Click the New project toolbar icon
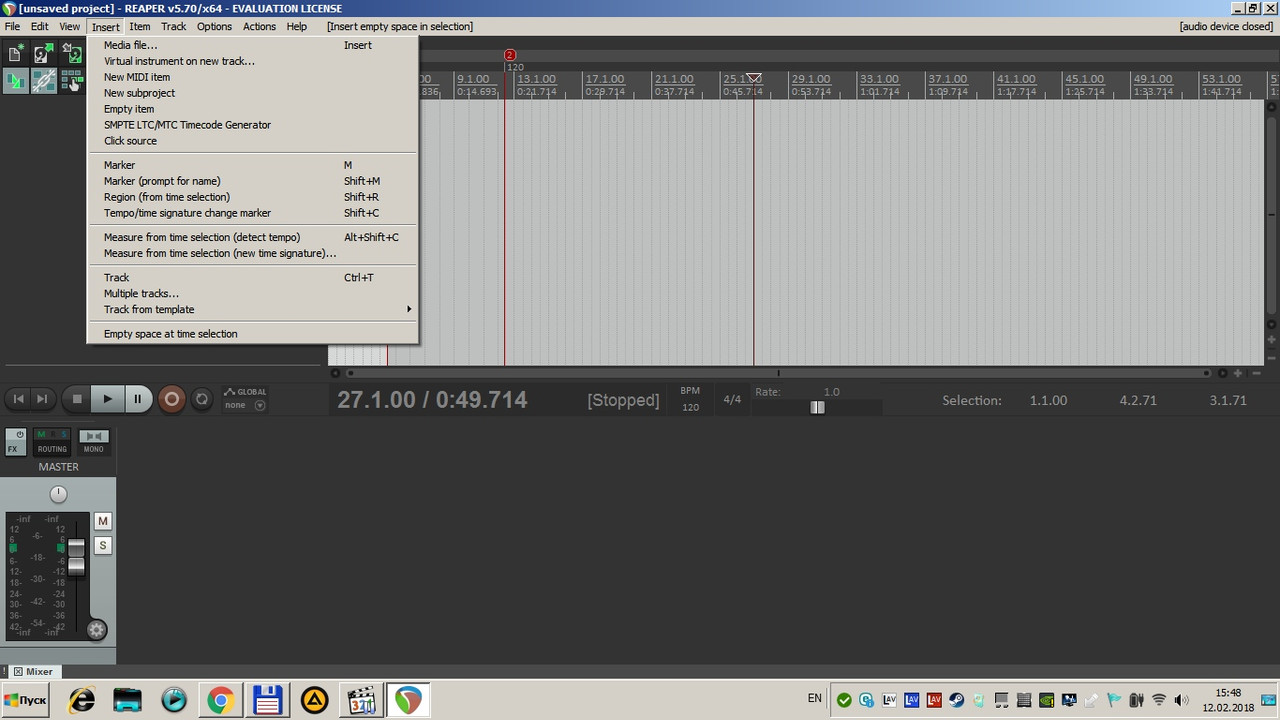Viewport: 1280px width, 720px height. 15,54
